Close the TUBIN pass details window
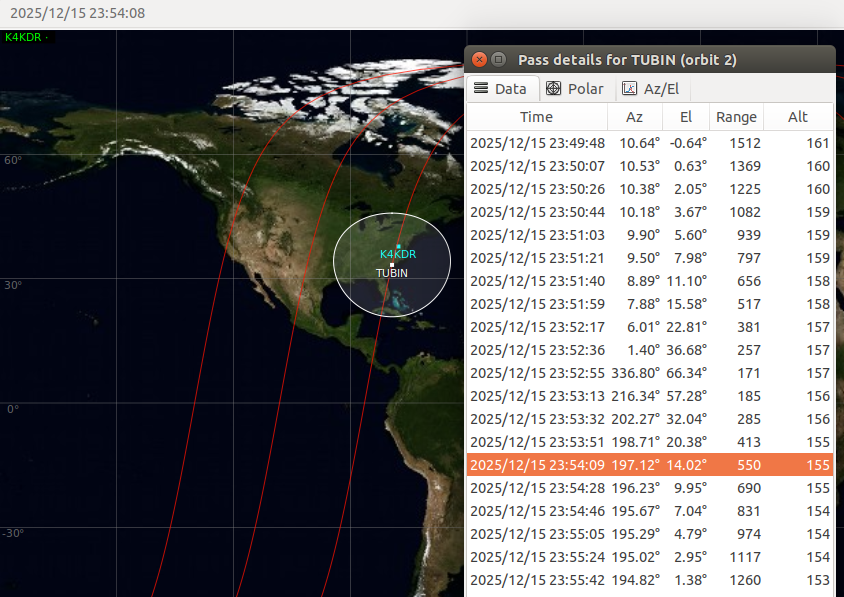844x597 pixels. tap(479, 59)
